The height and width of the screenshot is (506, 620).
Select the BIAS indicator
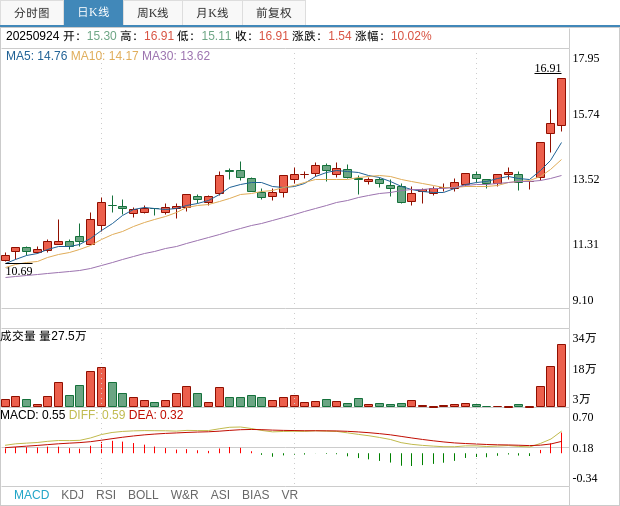pos(255,495)
